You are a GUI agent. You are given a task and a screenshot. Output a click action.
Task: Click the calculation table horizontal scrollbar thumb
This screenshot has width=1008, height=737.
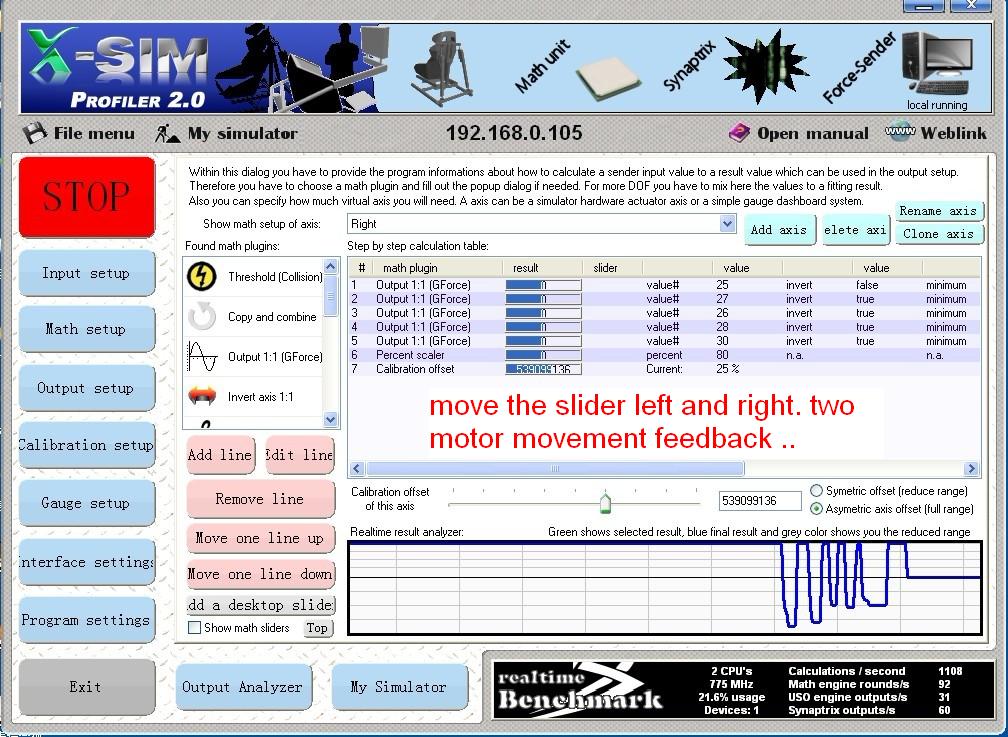[555, 469]
